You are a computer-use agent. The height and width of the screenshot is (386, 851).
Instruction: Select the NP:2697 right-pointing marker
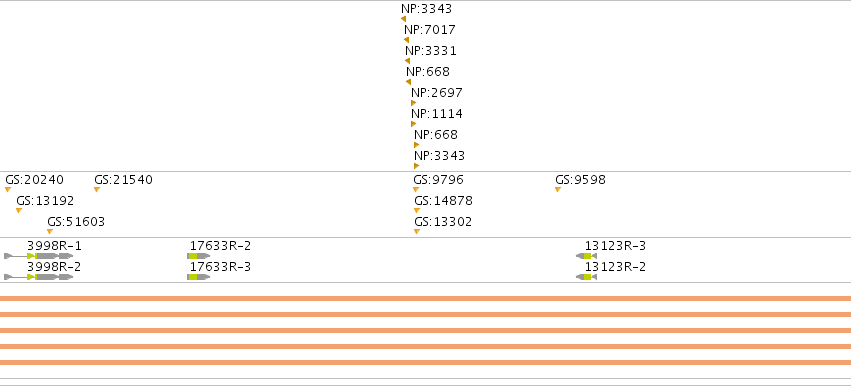click(414, 103)
